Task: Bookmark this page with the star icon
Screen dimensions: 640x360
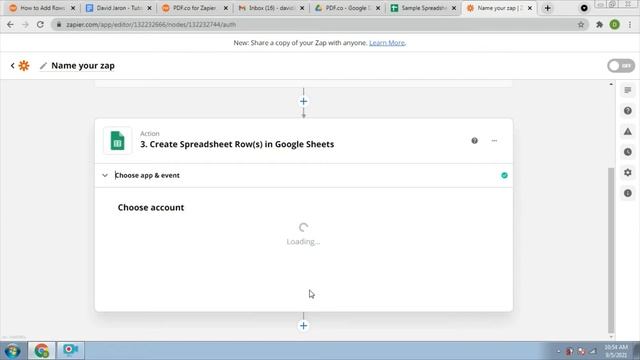Action: click(x=580, y=25)
